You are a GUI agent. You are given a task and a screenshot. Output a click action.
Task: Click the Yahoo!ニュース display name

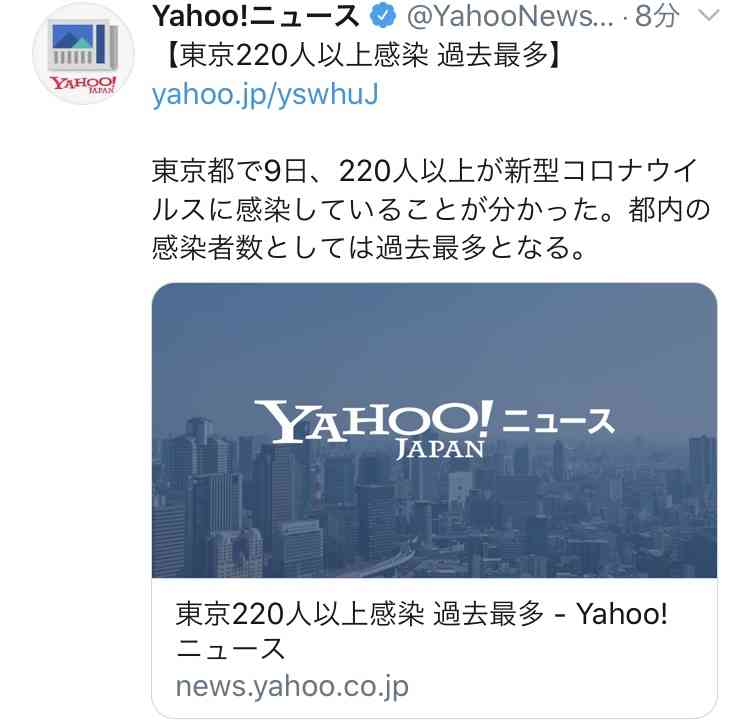click(x=255, y=16)
